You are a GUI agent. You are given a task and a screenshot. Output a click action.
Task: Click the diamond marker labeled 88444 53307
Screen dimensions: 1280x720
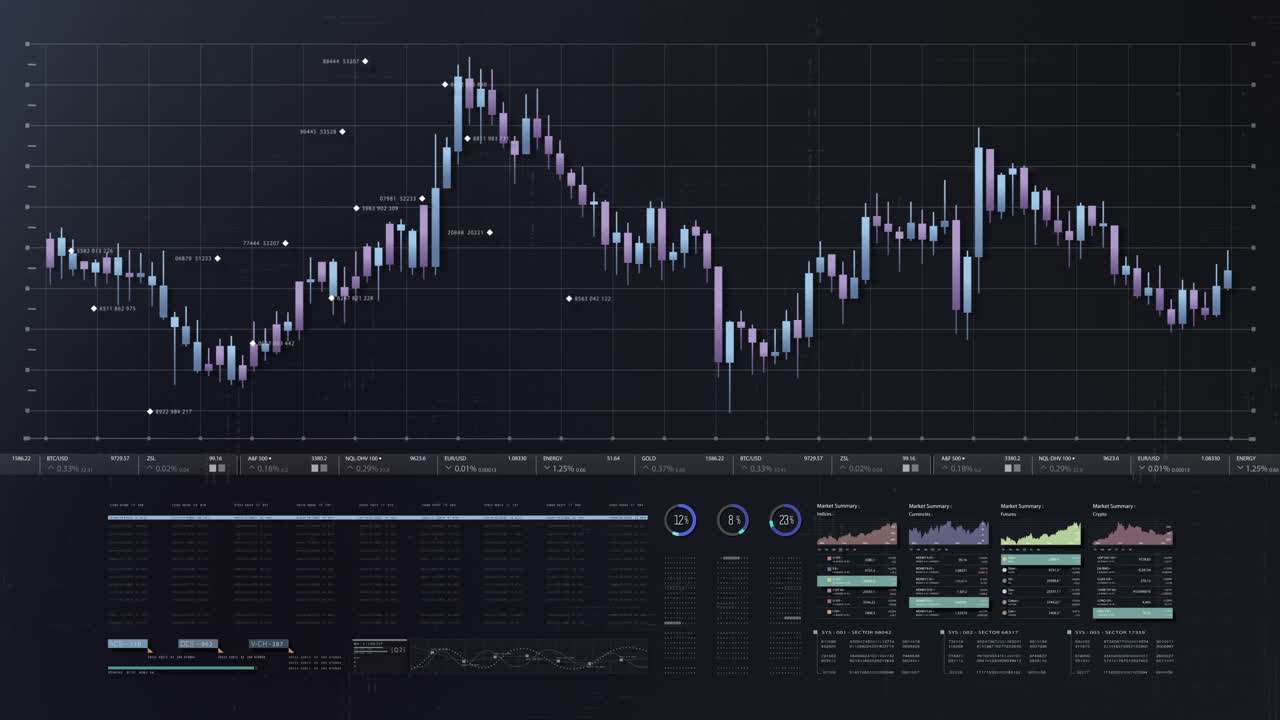click(x=365, y=61)
